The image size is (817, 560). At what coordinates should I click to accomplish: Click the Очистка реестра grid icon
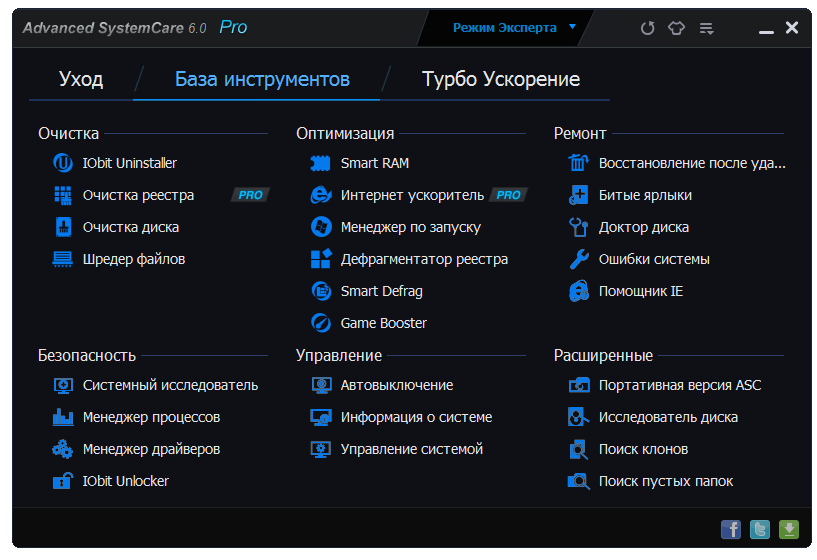63,195
